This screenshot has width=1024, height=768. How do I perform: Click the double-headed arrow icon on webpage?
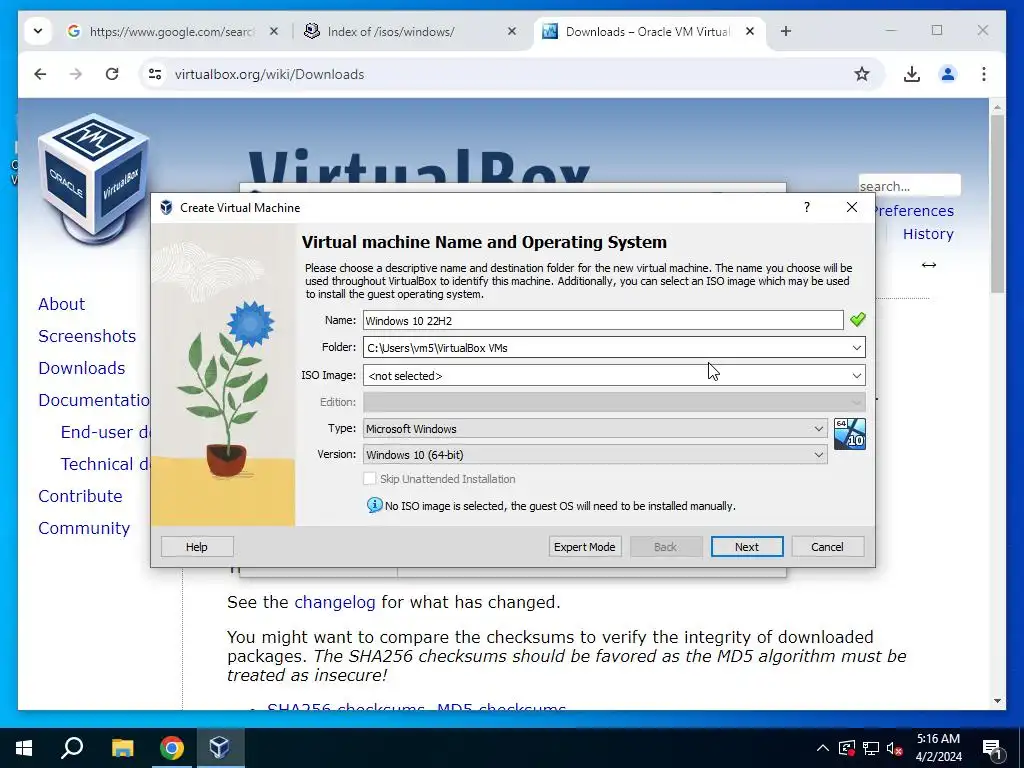click(929, 264)
